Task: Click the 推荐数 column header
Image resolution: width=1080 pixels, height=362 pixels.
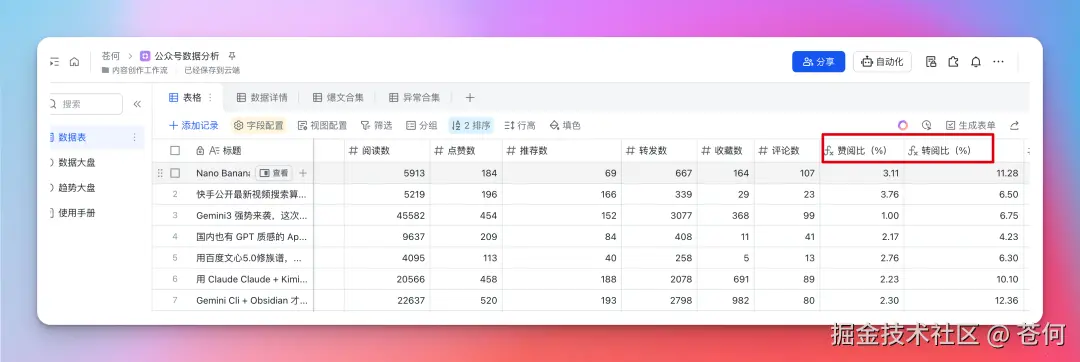Action: [561, 151]
